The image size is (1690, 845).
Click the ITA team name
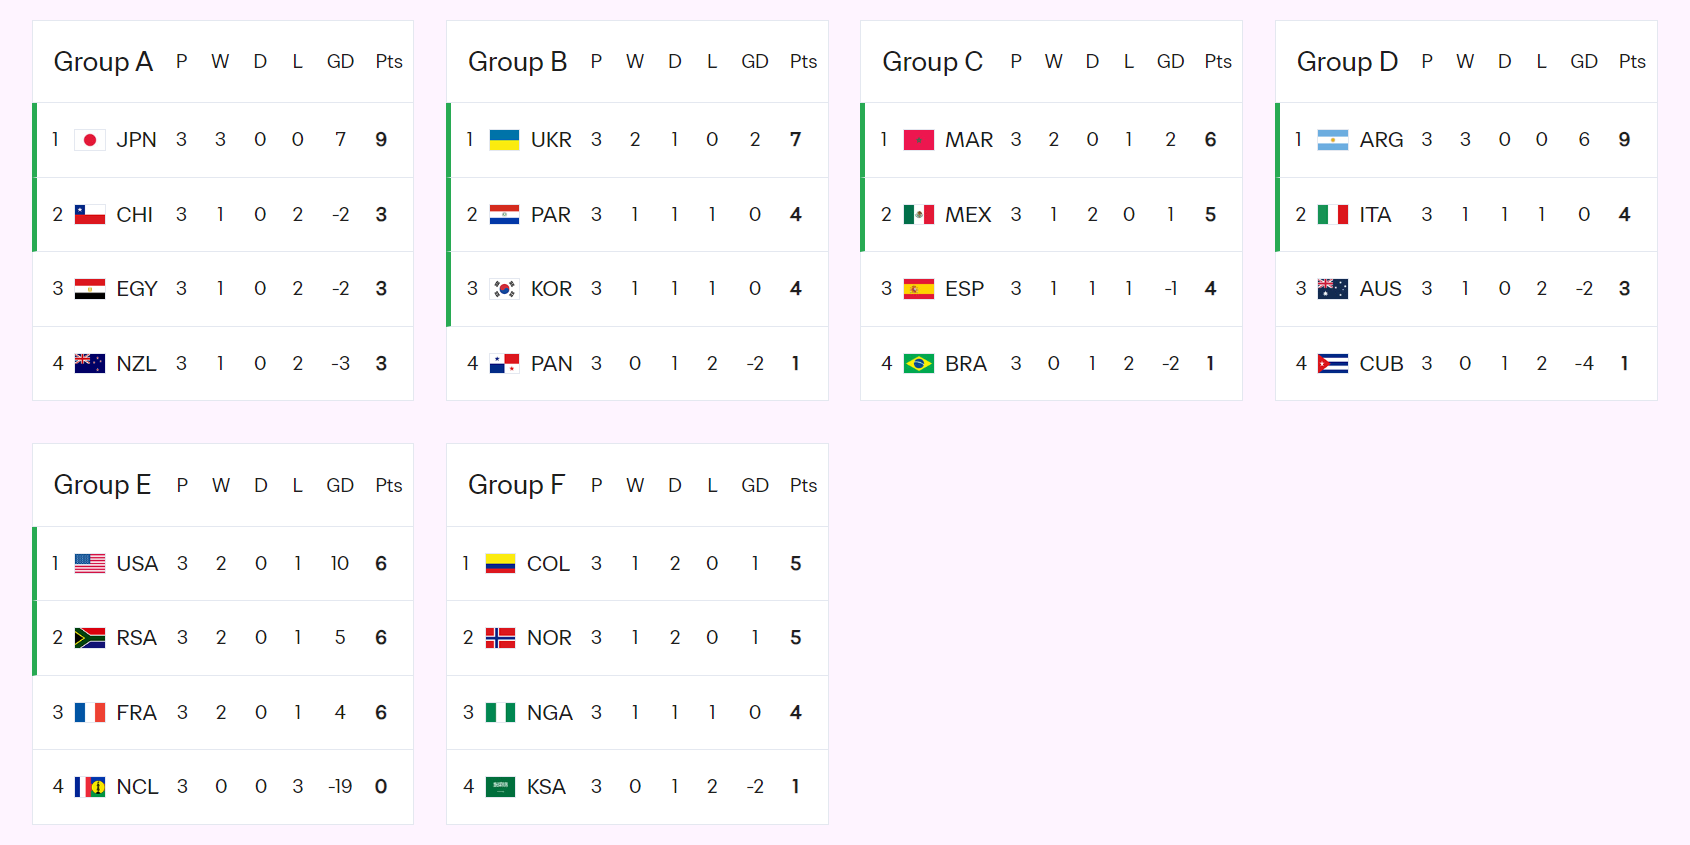click(1375, 215)
